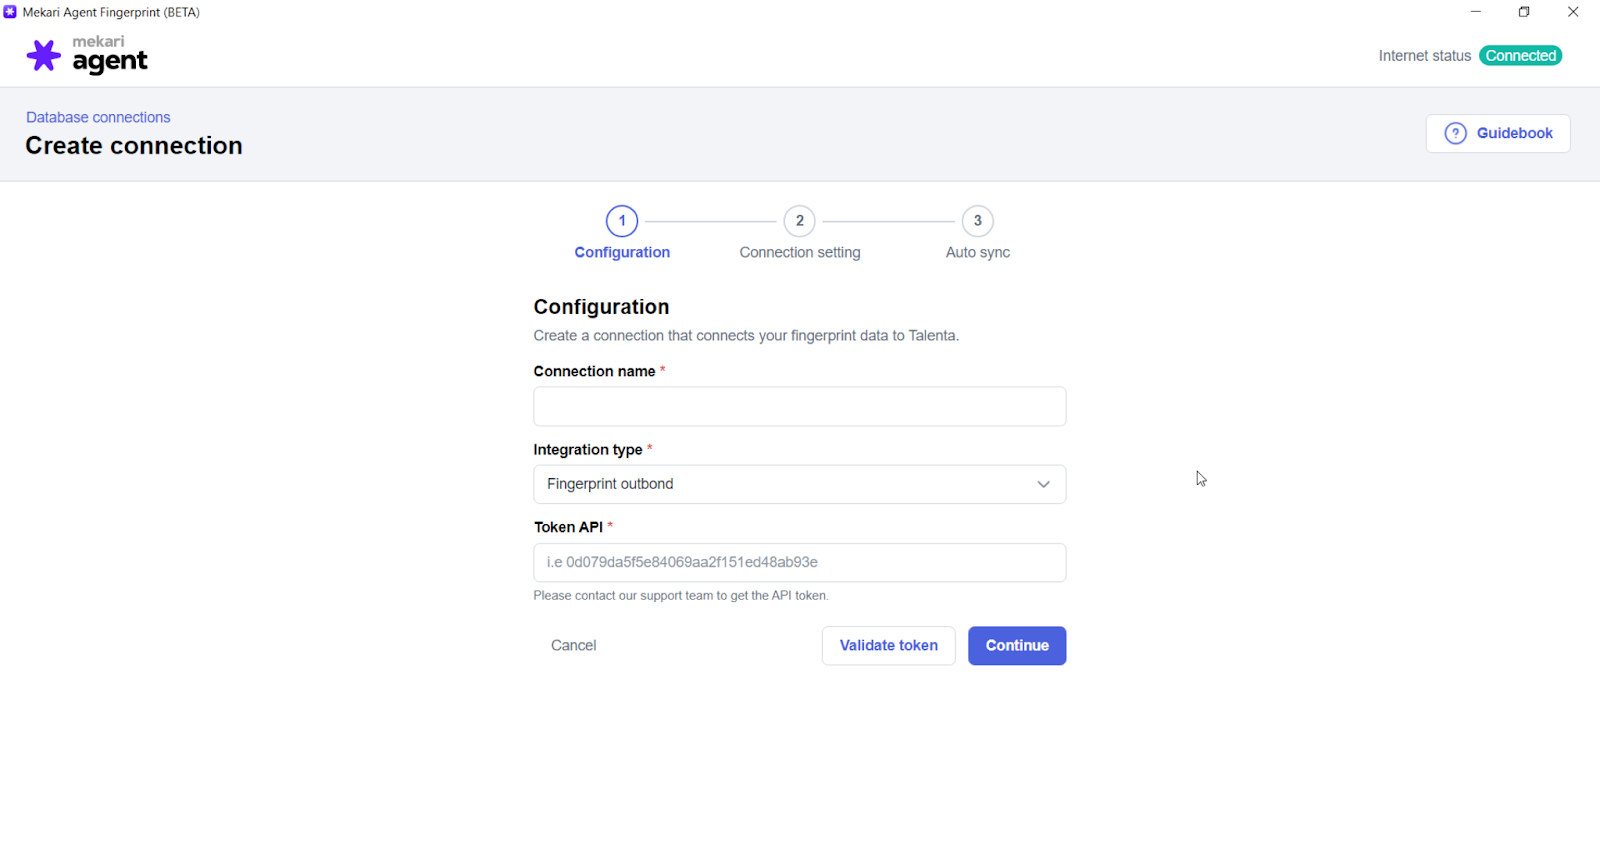Restore down the application window

coord(1524,12)
